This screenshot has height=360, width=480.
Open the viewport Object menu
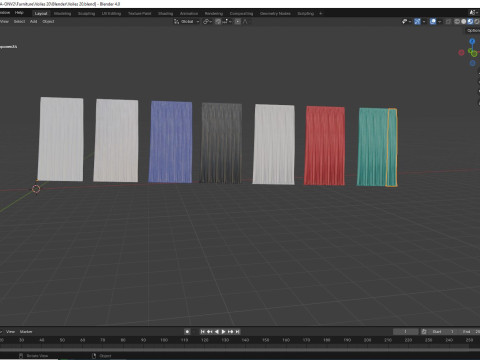(48, 21)
